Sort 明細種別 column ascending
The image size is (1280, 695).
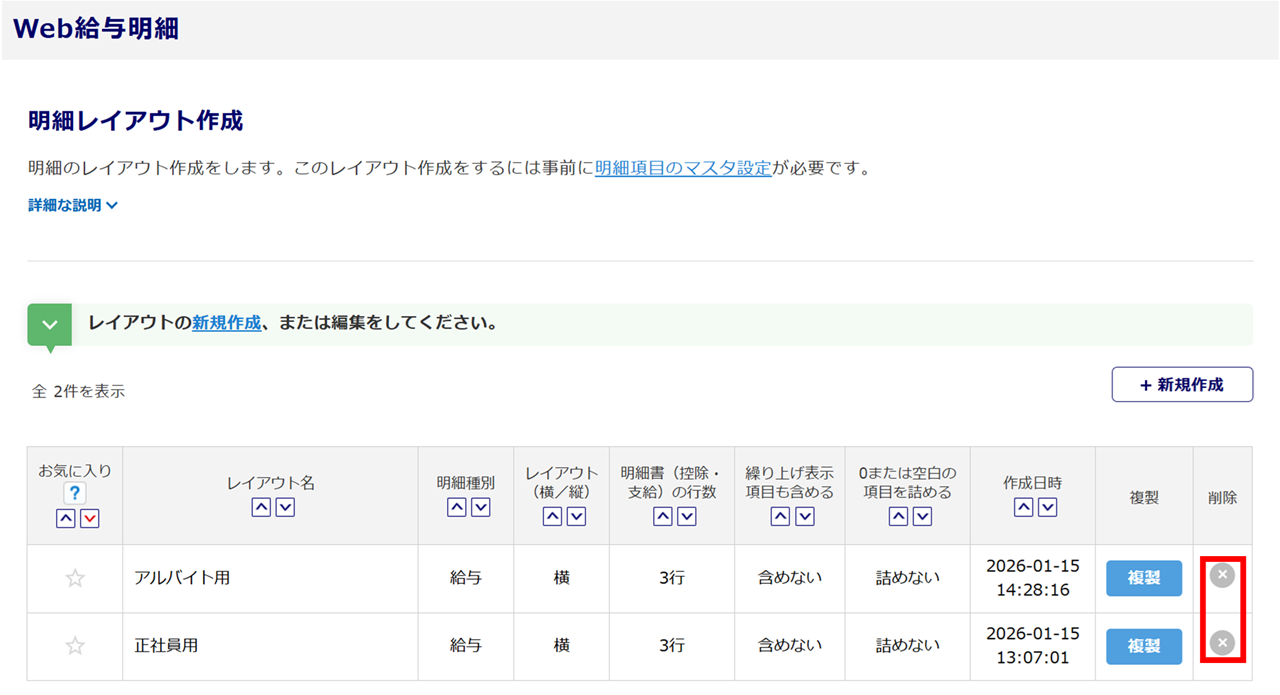pos(456,507)
